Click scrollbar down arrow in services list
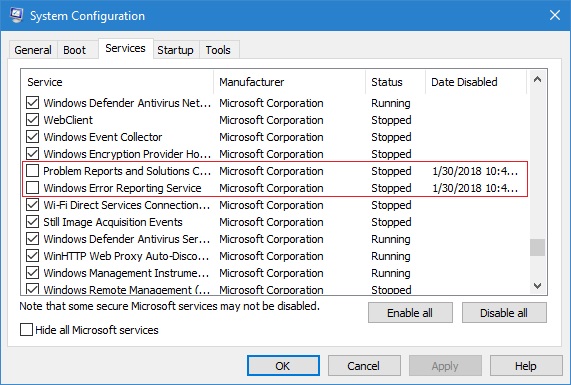 tap(537, 286)
